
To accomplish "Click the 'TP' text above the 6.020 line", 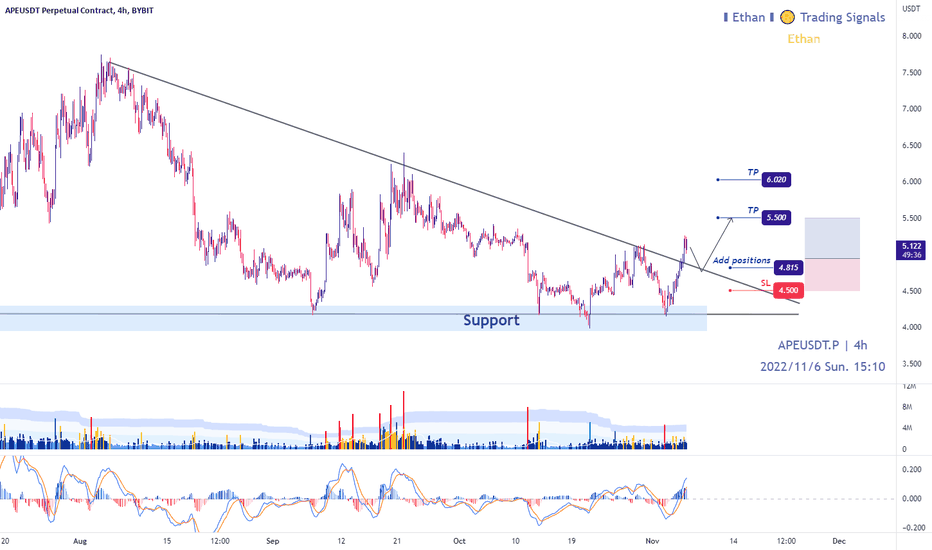I will click(x=753, y=172).
